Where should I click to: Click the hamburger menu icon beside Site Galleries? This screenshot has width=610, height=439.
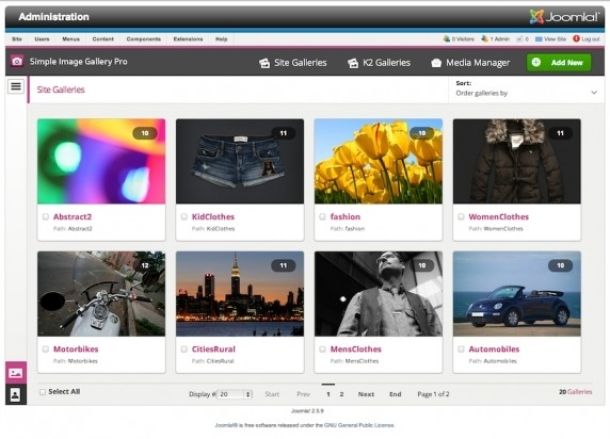click(15, 87)
